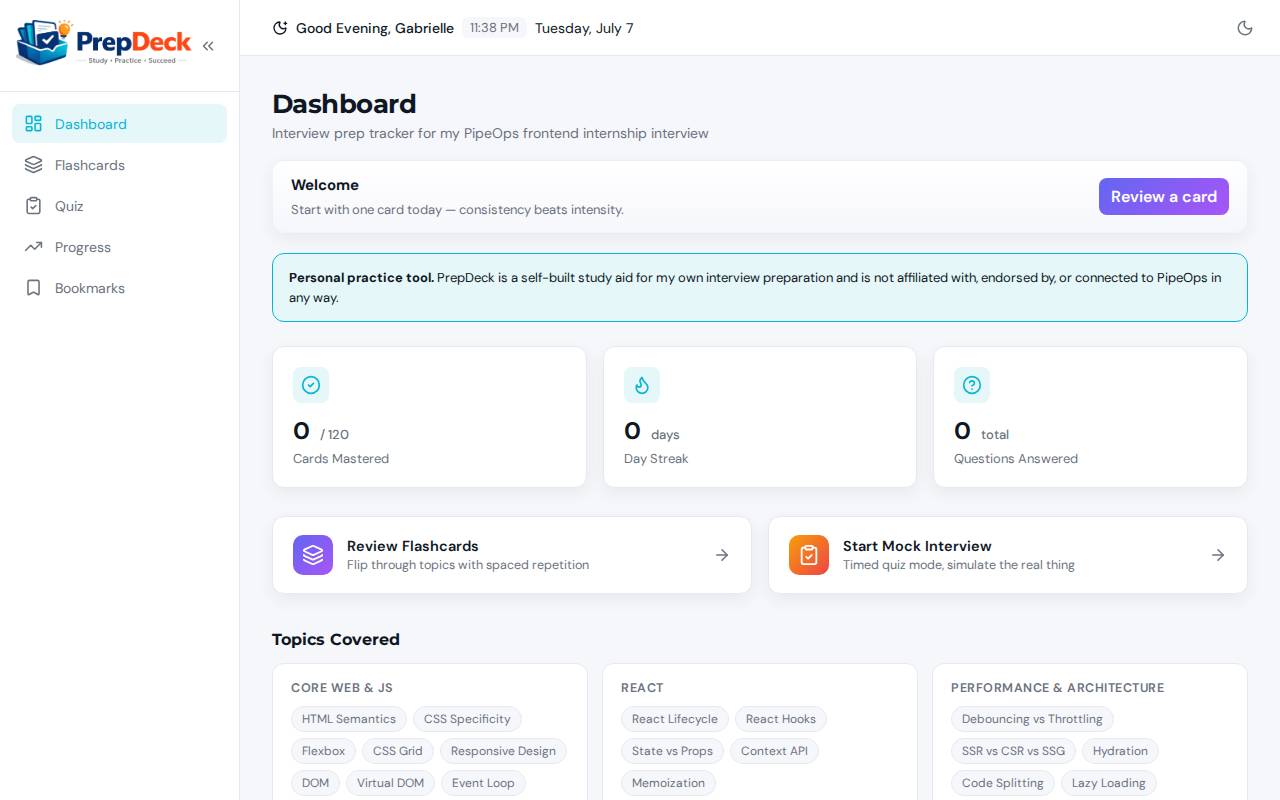Click the arrow on Start Mock Interview card
Screen dimensions: 1280x800
(x=1218, y=555)
